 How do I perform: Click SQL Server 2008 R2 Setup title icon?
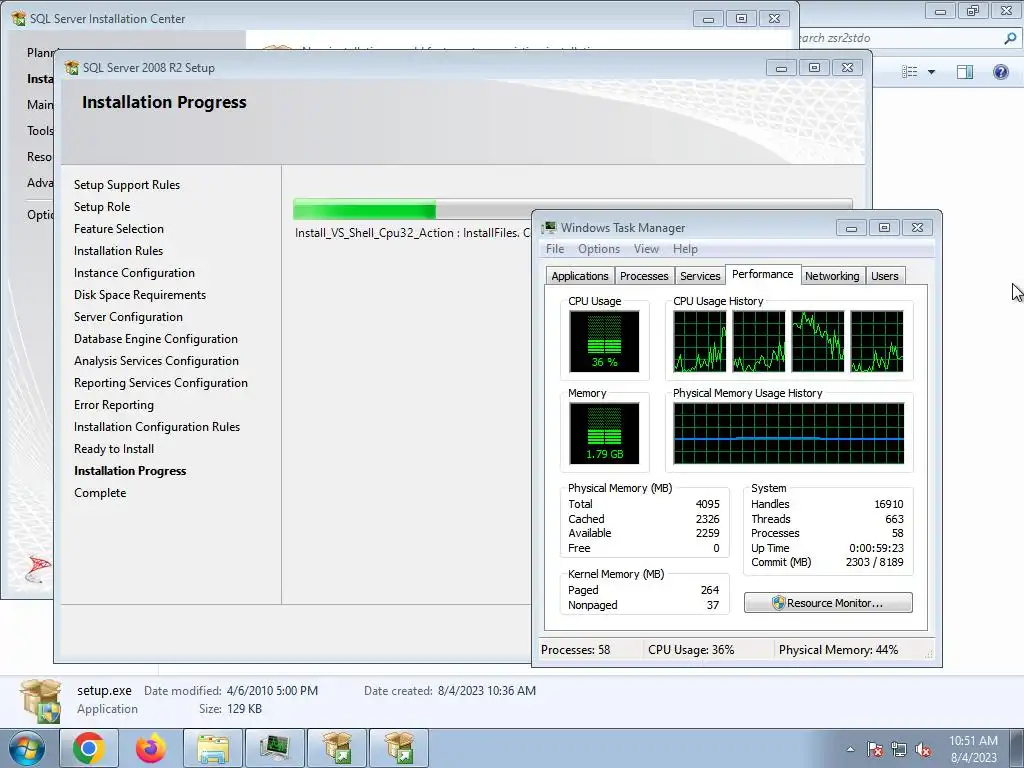click(x=72, y=67)
